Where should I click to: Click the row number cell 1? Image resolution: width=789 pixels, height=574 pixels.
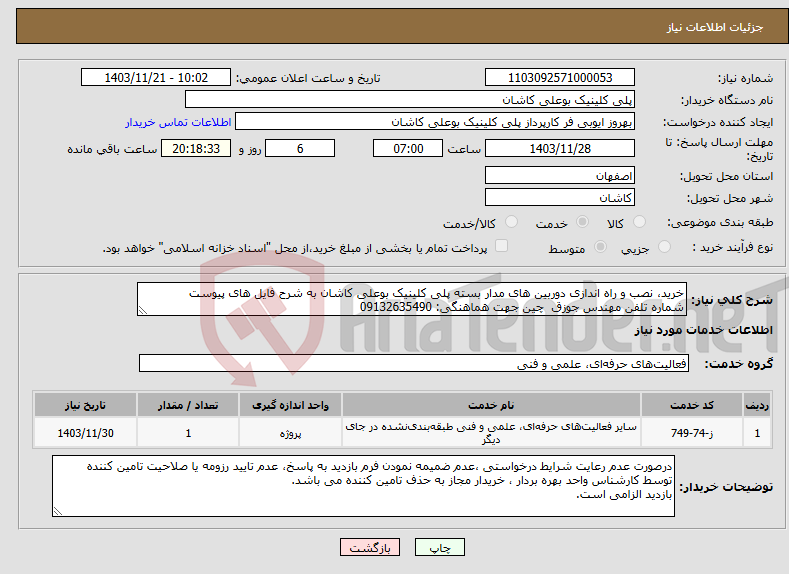(757, 433)
